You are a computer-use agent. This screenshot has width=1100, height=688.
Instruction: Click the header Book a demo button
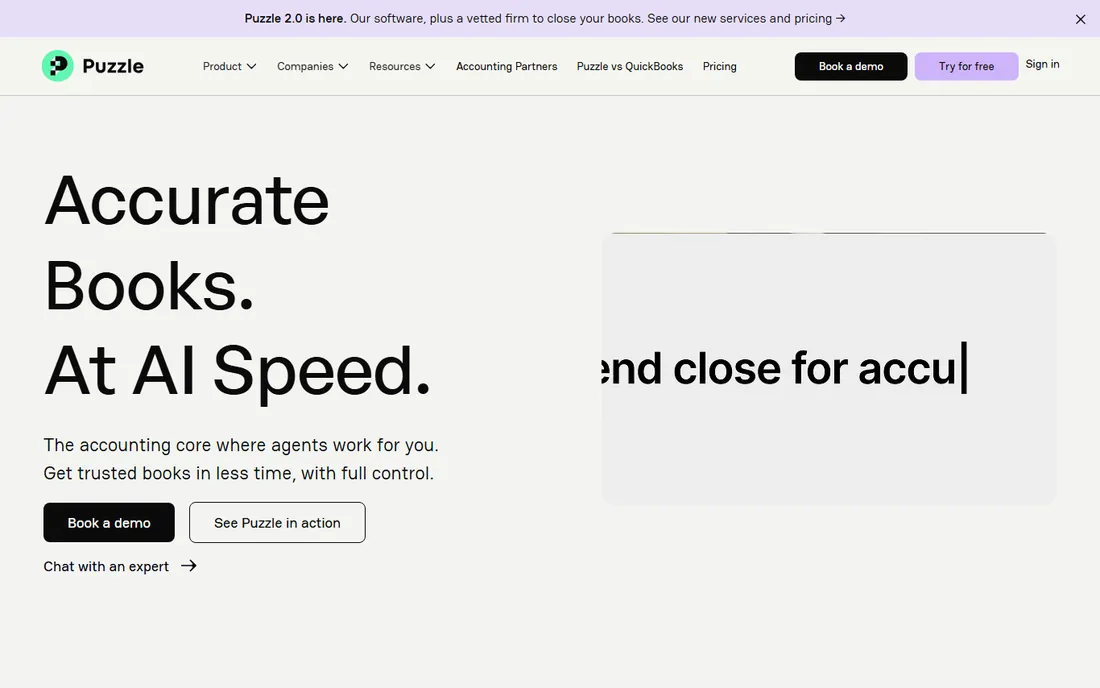[850, 66]
